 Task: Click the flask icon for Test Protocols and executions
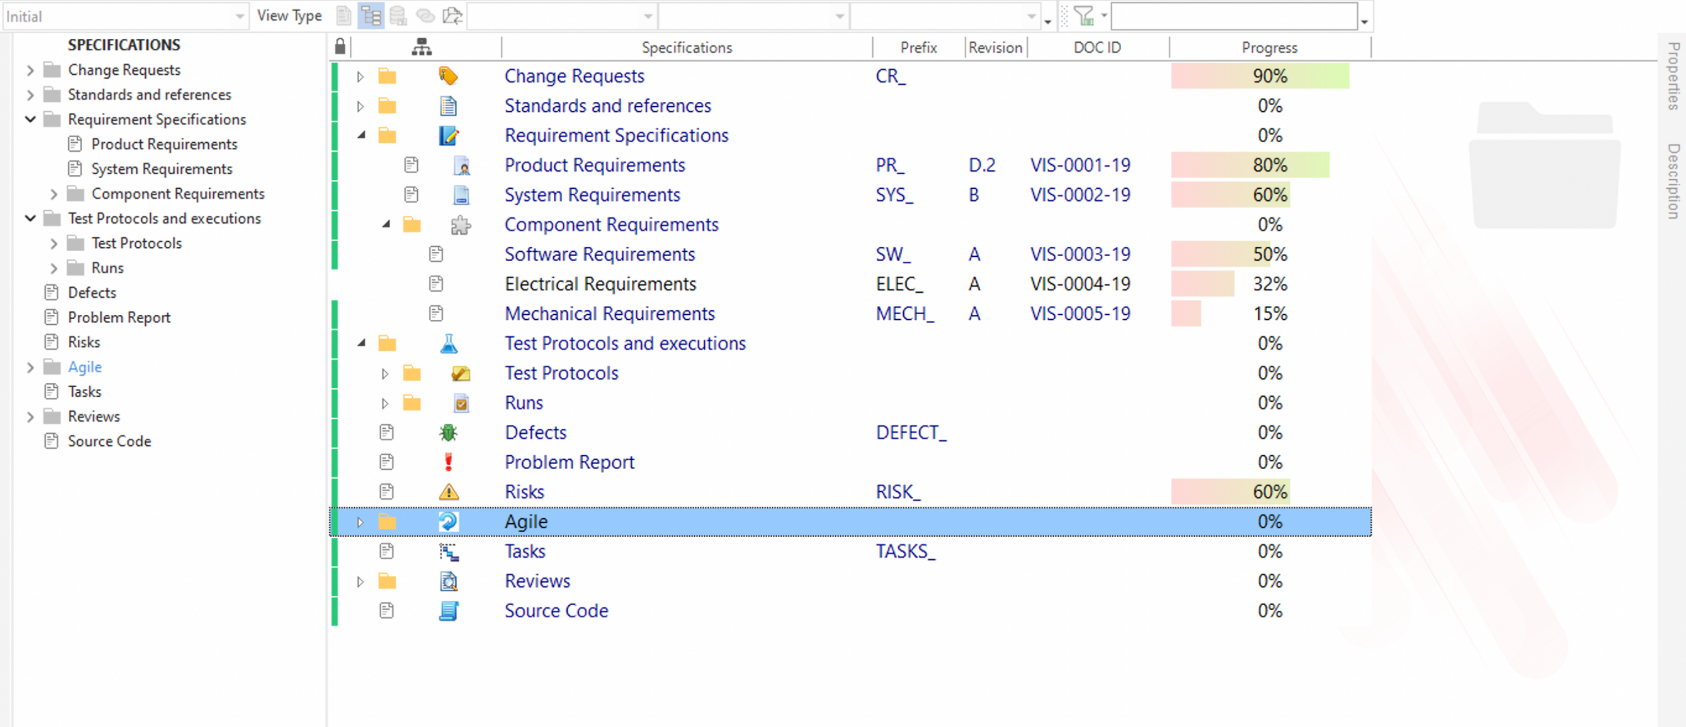click(448, 344)
